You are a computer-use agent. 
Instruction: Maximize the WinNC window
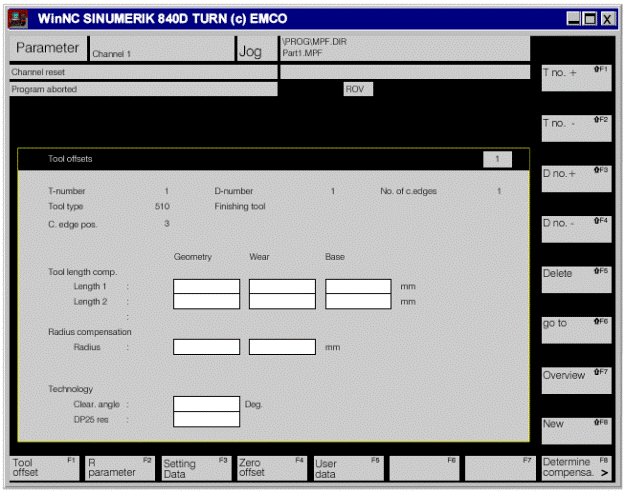coord(590,19)
